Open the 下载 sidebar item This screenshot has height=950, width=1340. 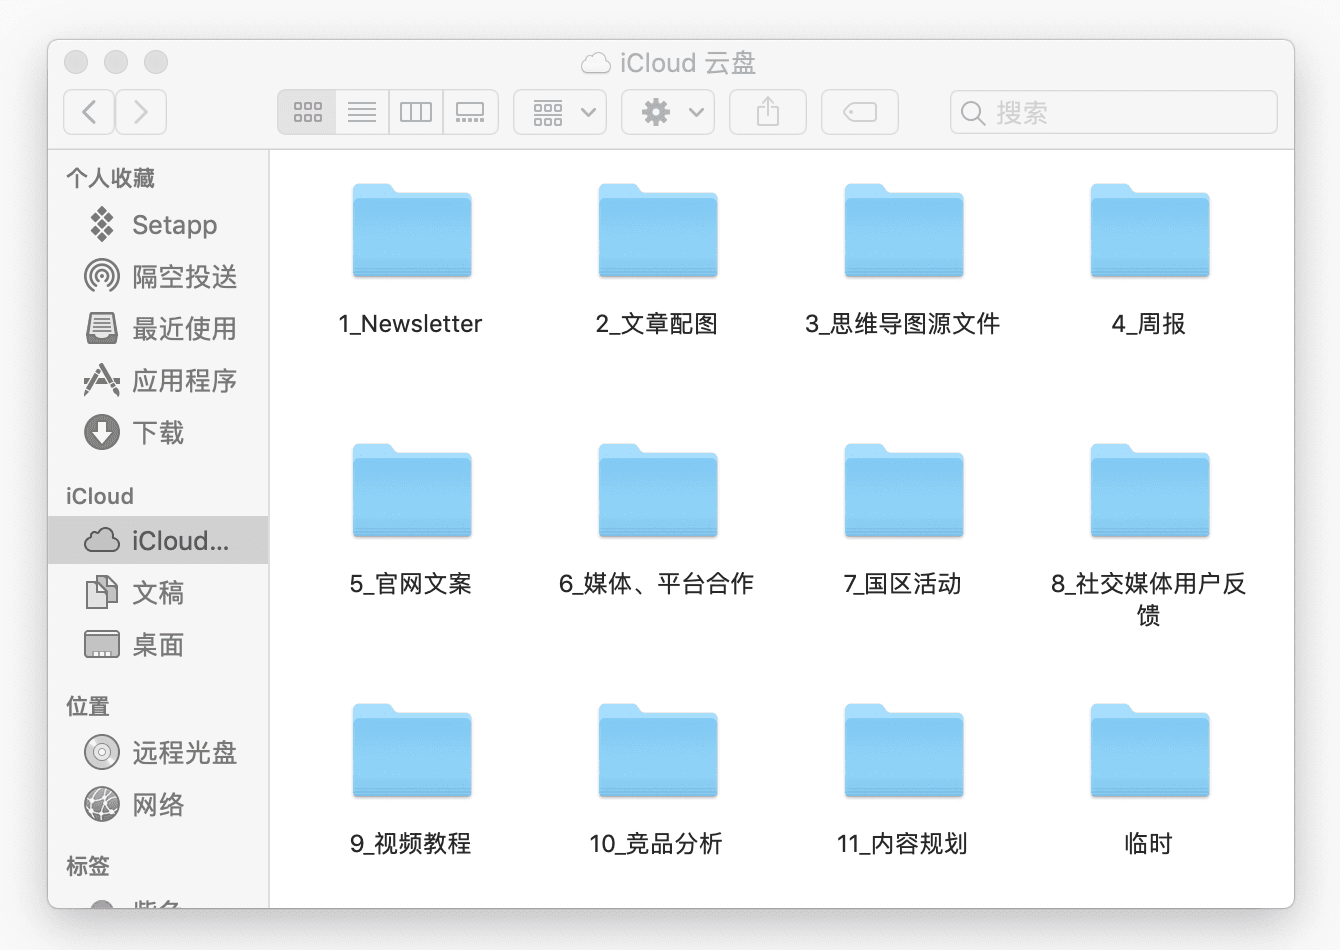pyautogui.click(x=157, y=433)
